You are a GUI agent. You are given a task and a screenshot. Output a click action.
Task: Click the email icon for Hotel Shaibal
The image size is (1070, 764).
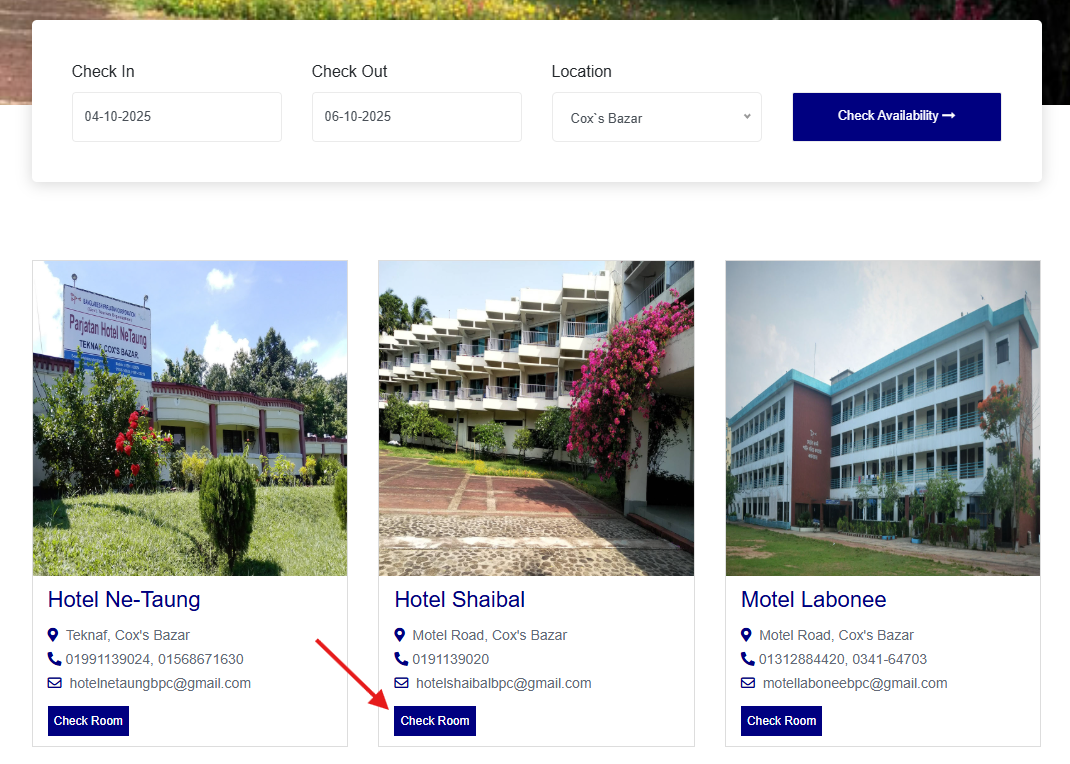401,683
